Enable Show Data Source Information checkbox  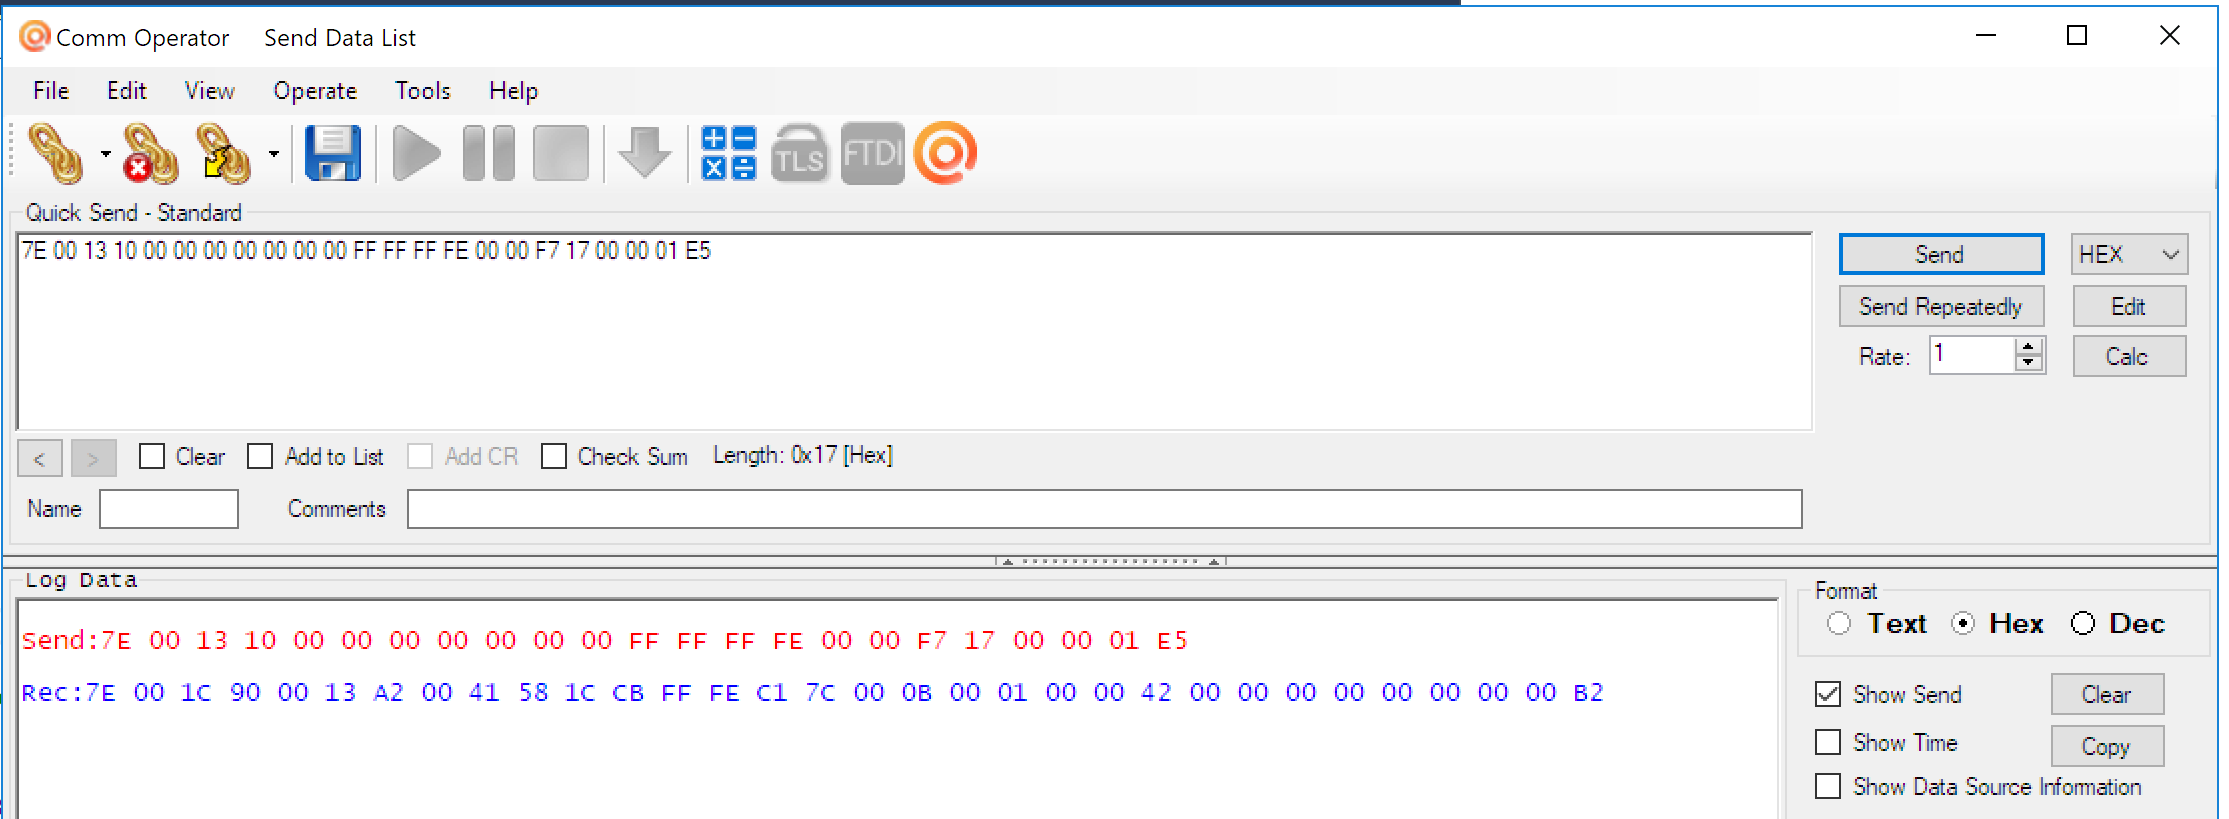pyautogui.click(x=1828, y=786)
